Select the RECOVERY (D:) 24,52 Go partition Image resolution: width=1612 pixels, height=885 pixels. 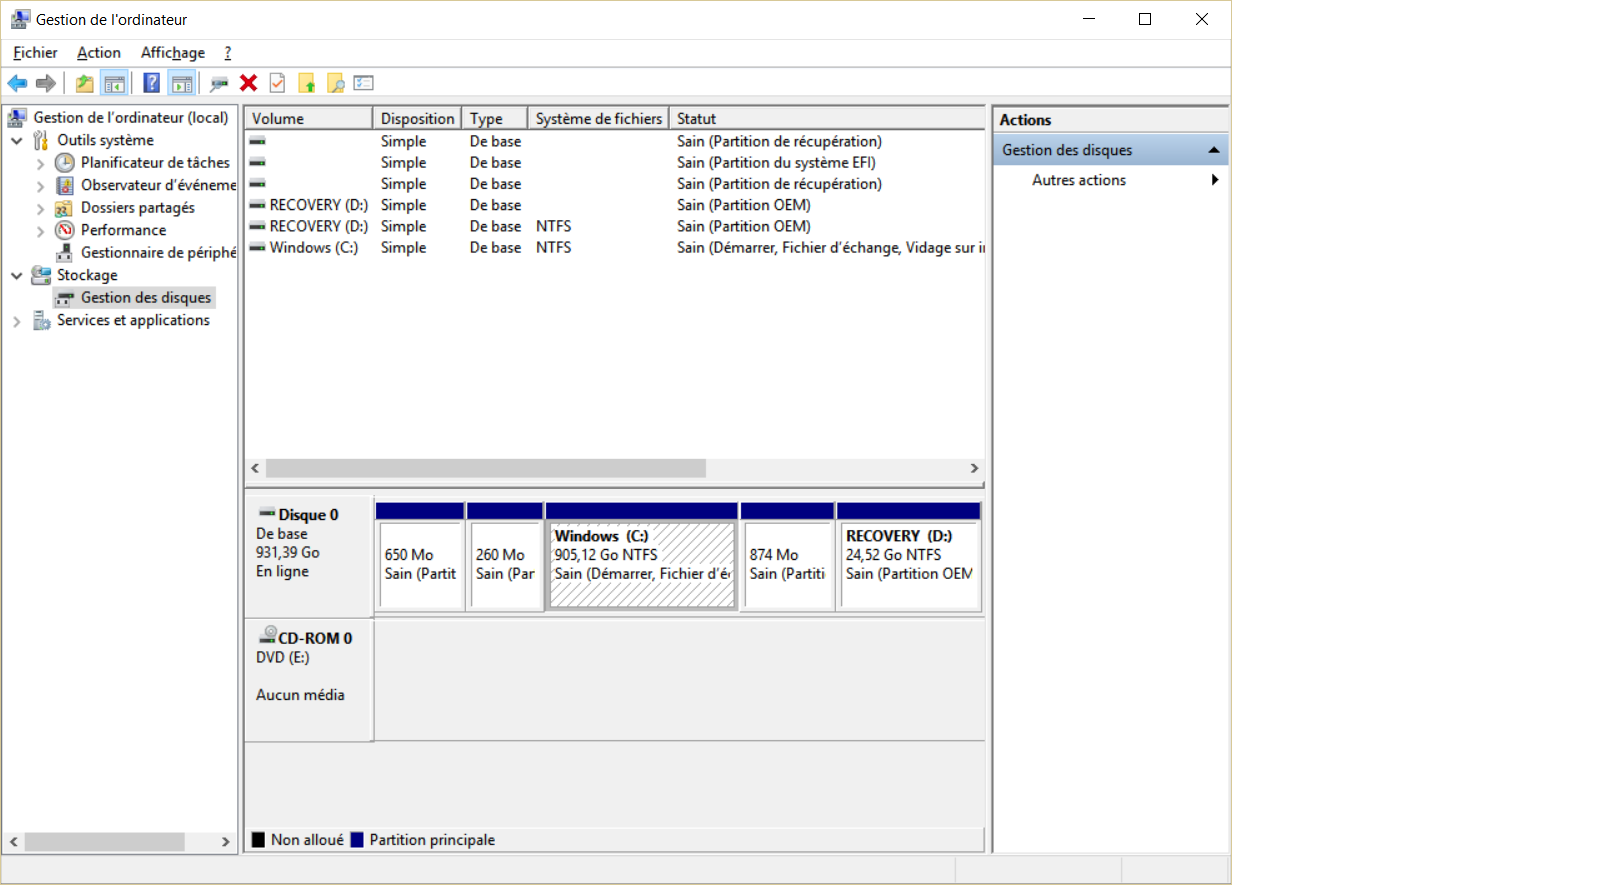pos(909,557)
